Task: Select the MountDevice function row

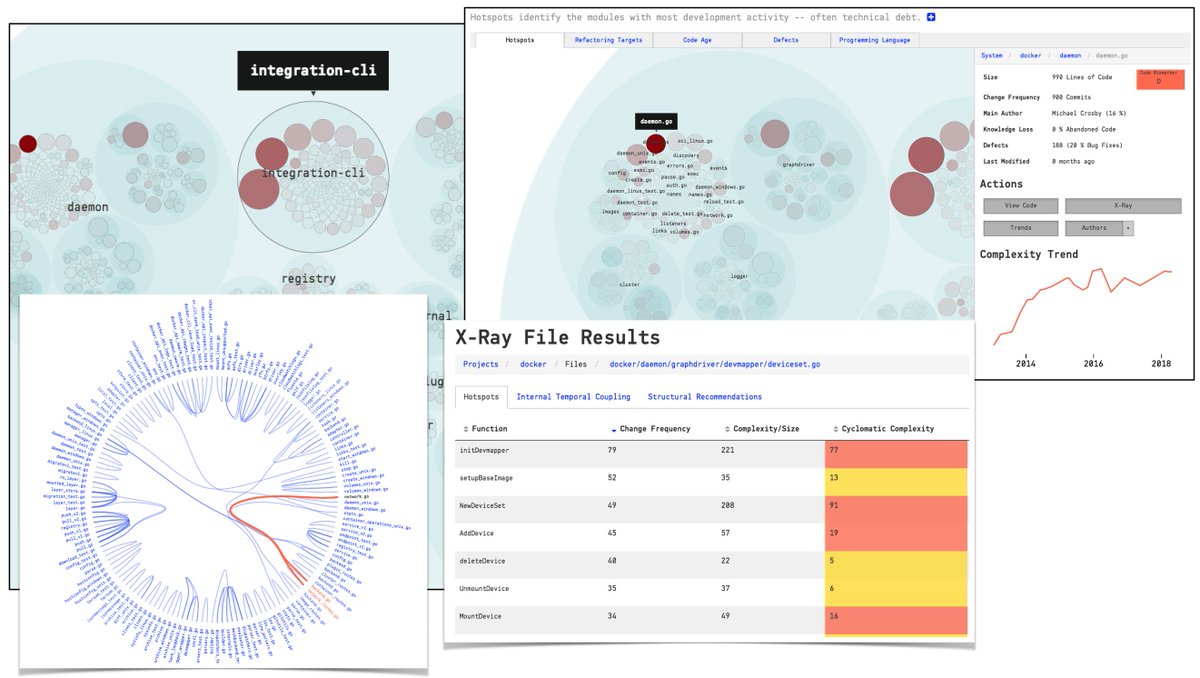Action: [x=711, y=619]
